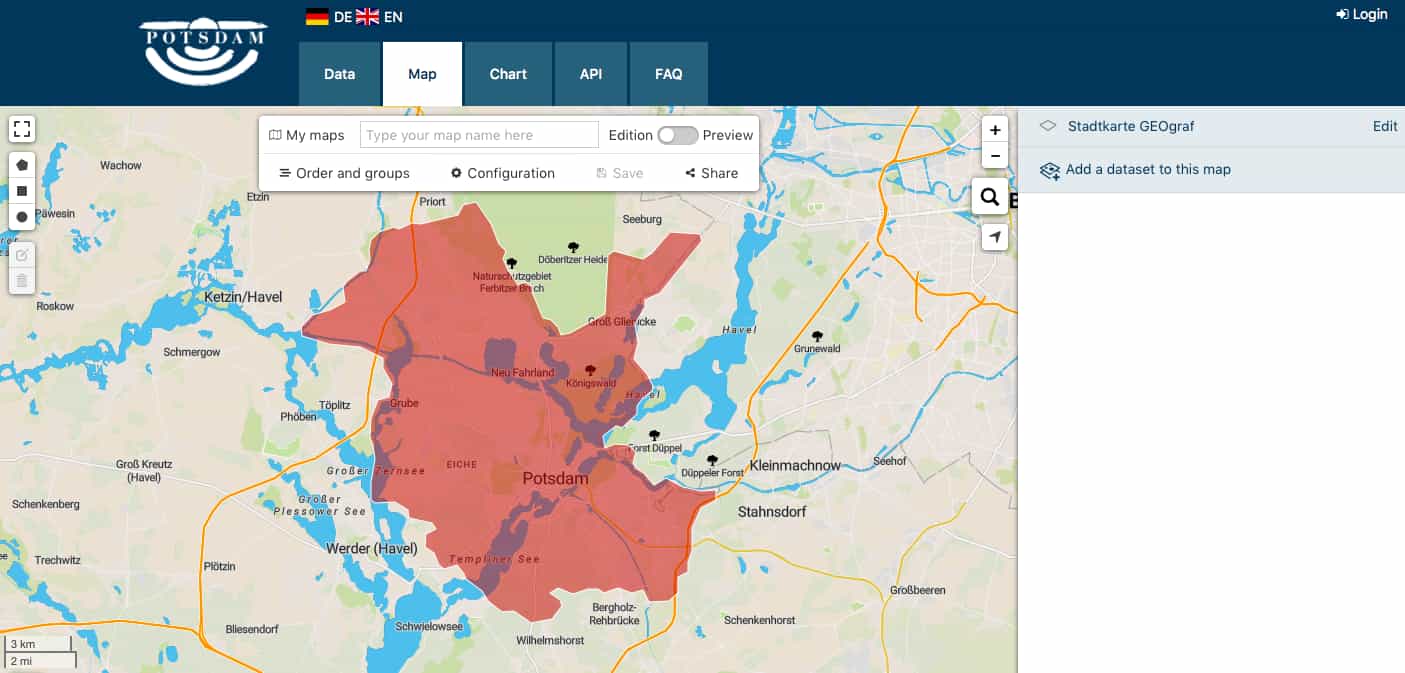This screenshot has width=1405, height=673.
Task: Expand Order and groups panel
Action: point(344,173)
